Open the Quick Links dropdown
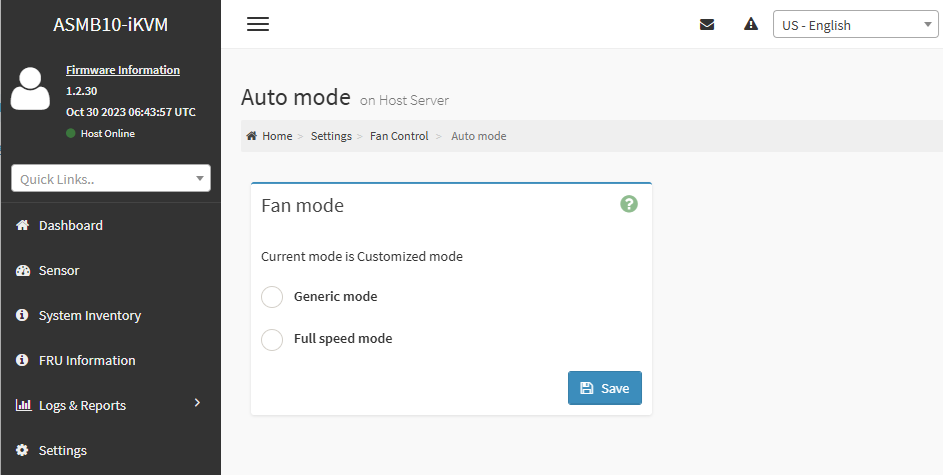This screenshot has width=943, height=475. coord(111,179)
